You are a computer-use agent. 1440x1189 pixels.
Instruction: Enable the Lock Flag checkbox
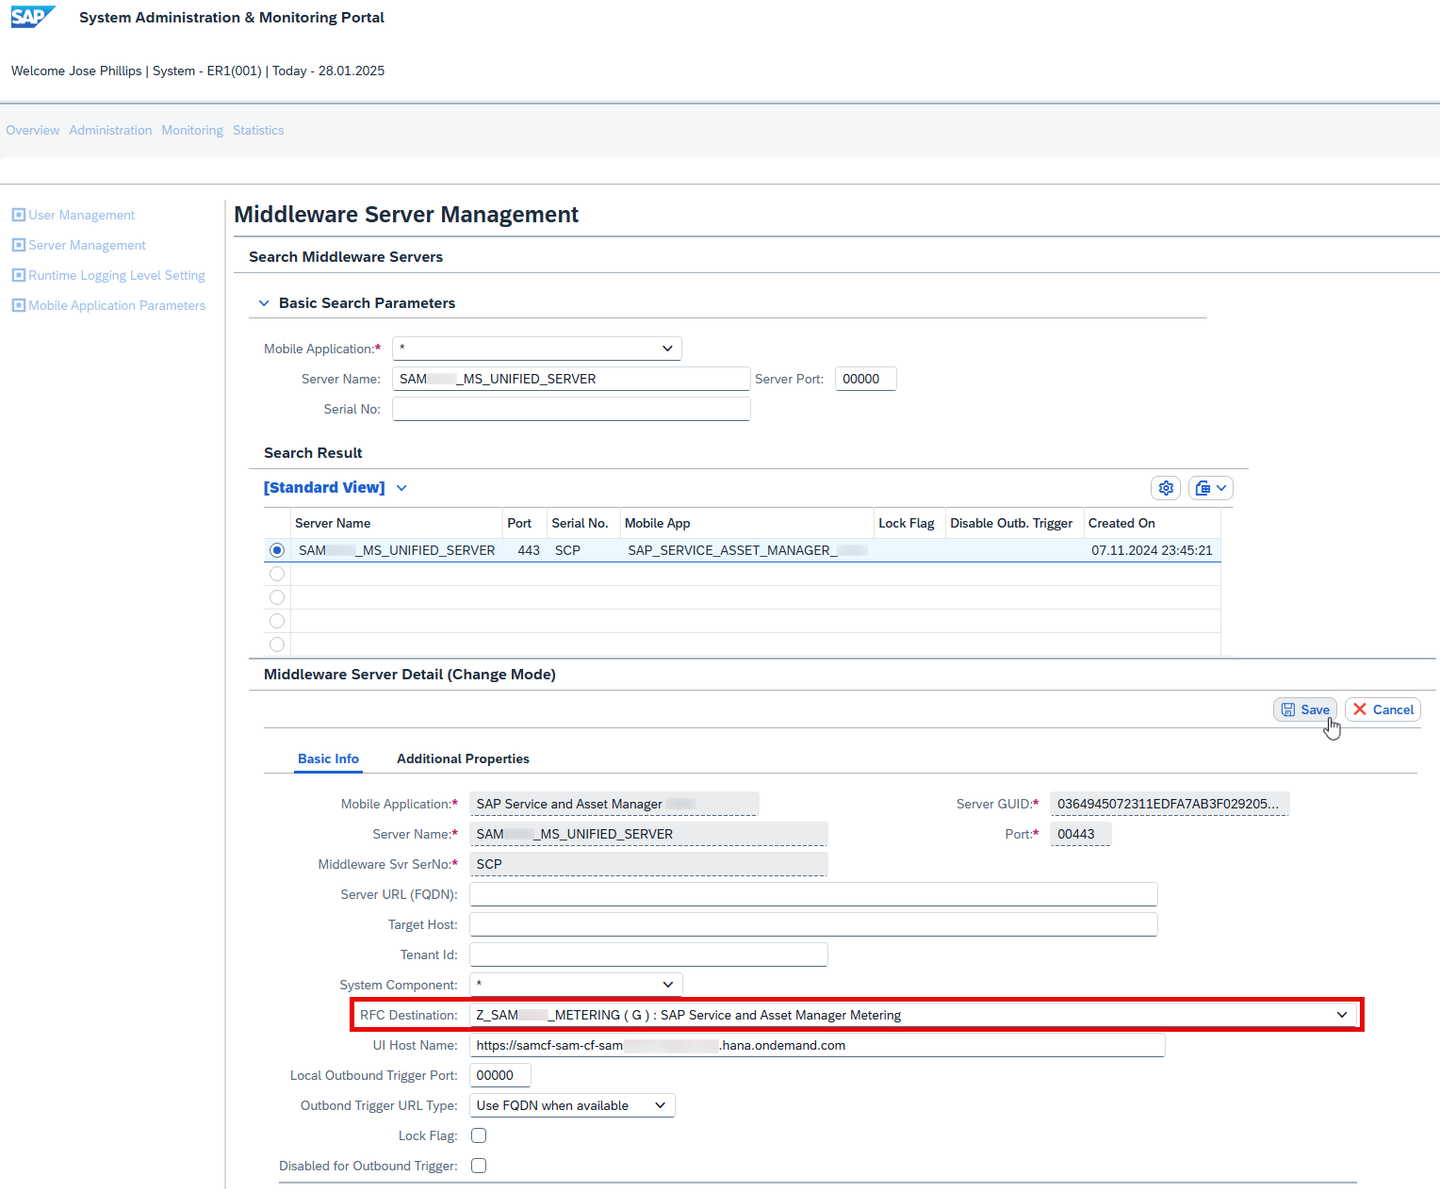(x=479, y=1136)
